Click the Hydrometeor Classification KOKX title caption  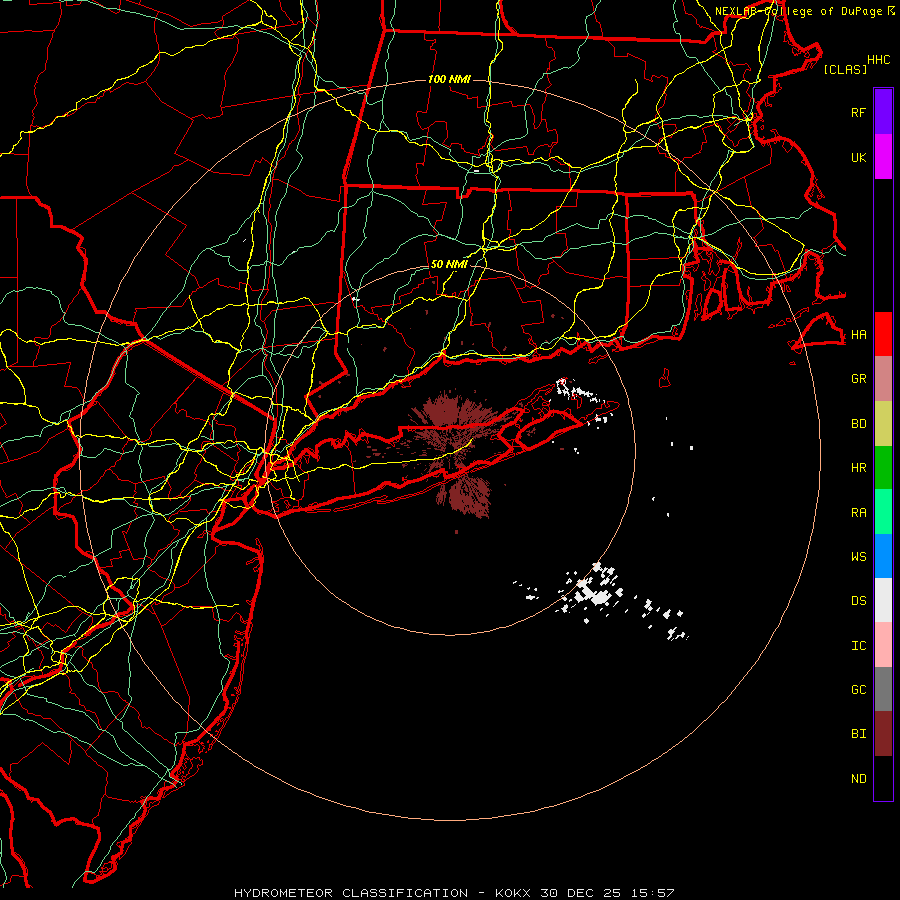coord(454,893)
